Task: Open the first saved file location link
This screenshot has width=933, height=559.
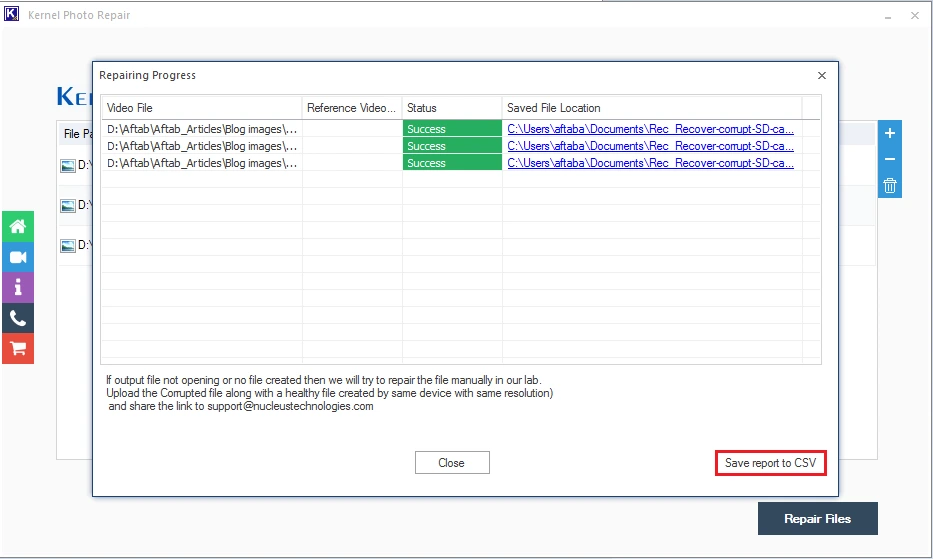Action: (x=650, y=129)
